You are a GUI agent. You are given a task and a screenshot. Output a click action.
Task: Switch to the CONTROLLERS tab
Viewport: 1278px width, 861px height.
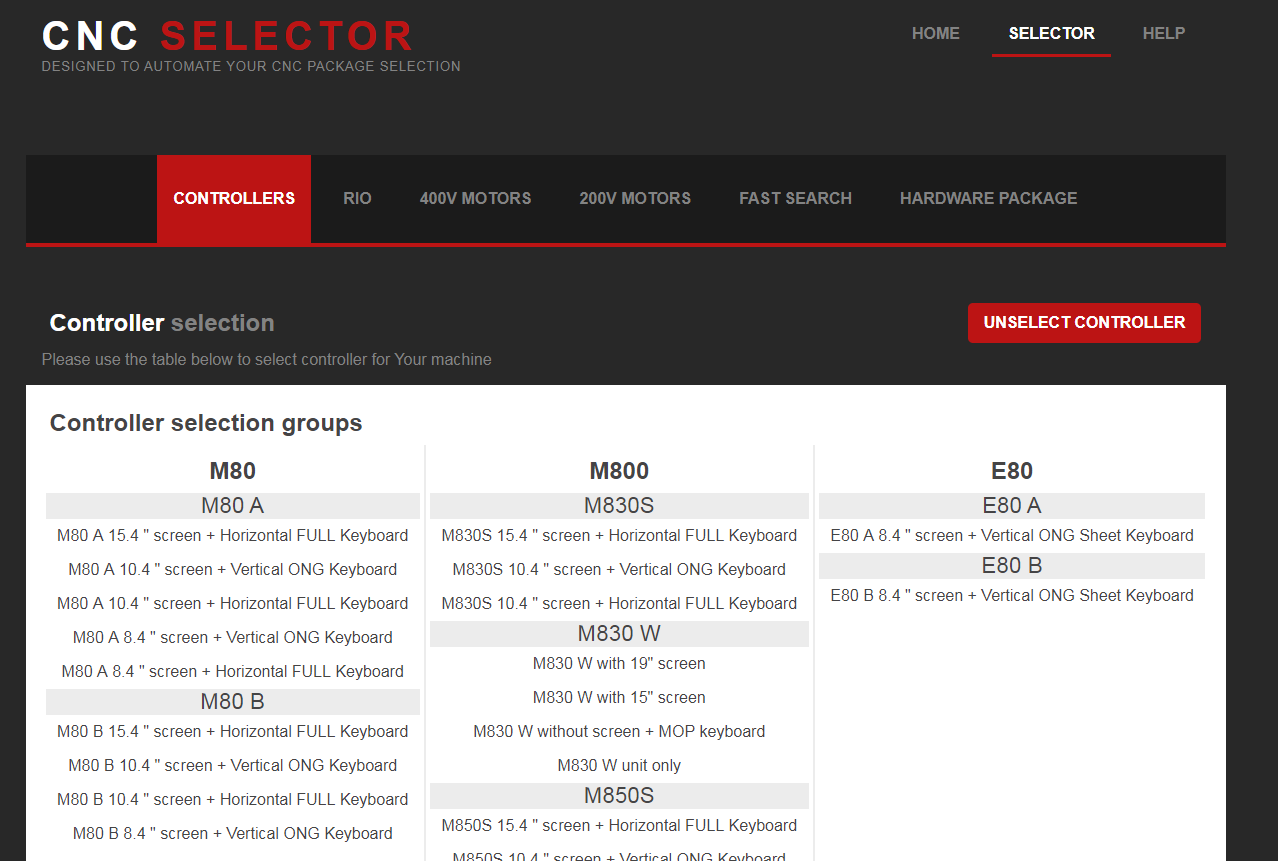tap(234, 198)
